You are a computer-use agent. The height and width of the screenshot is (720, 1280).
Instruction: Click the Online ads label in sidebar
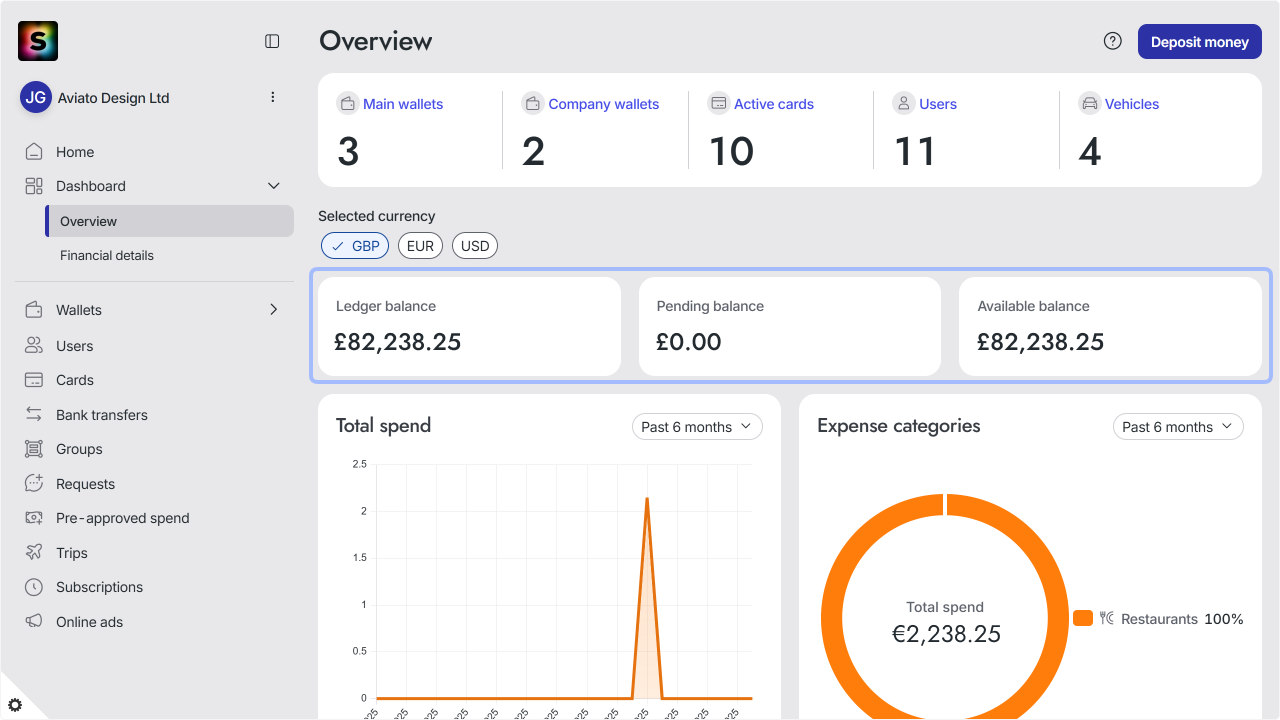(x=90, y=622)
